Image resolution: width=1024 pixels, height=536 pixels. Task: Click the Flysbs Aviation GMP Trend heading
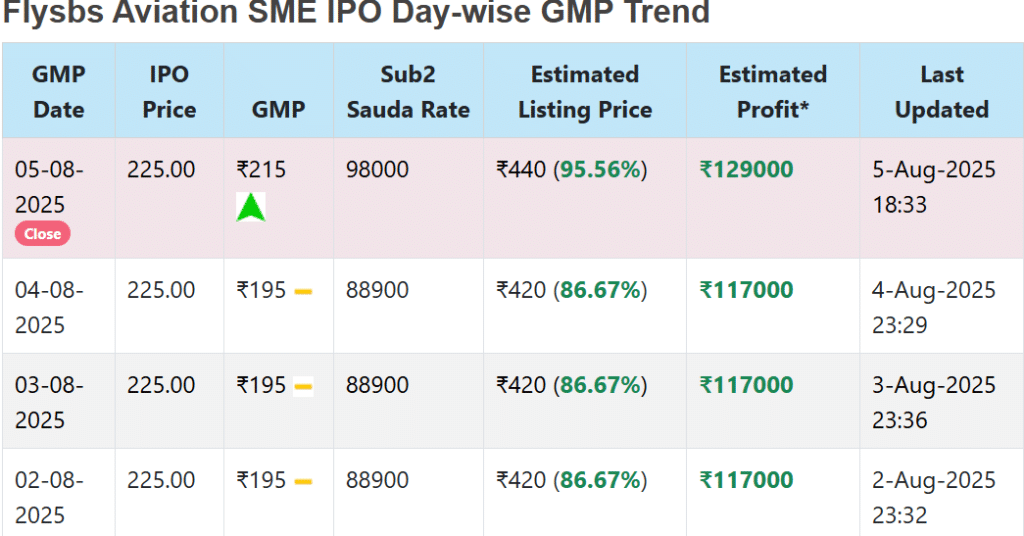(x=356, y=12)
